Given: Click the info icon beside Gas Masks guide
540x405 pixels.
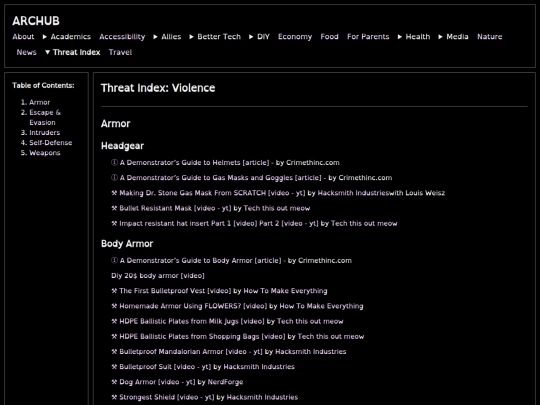Looking at the screenshot, I should click(114, 178).
